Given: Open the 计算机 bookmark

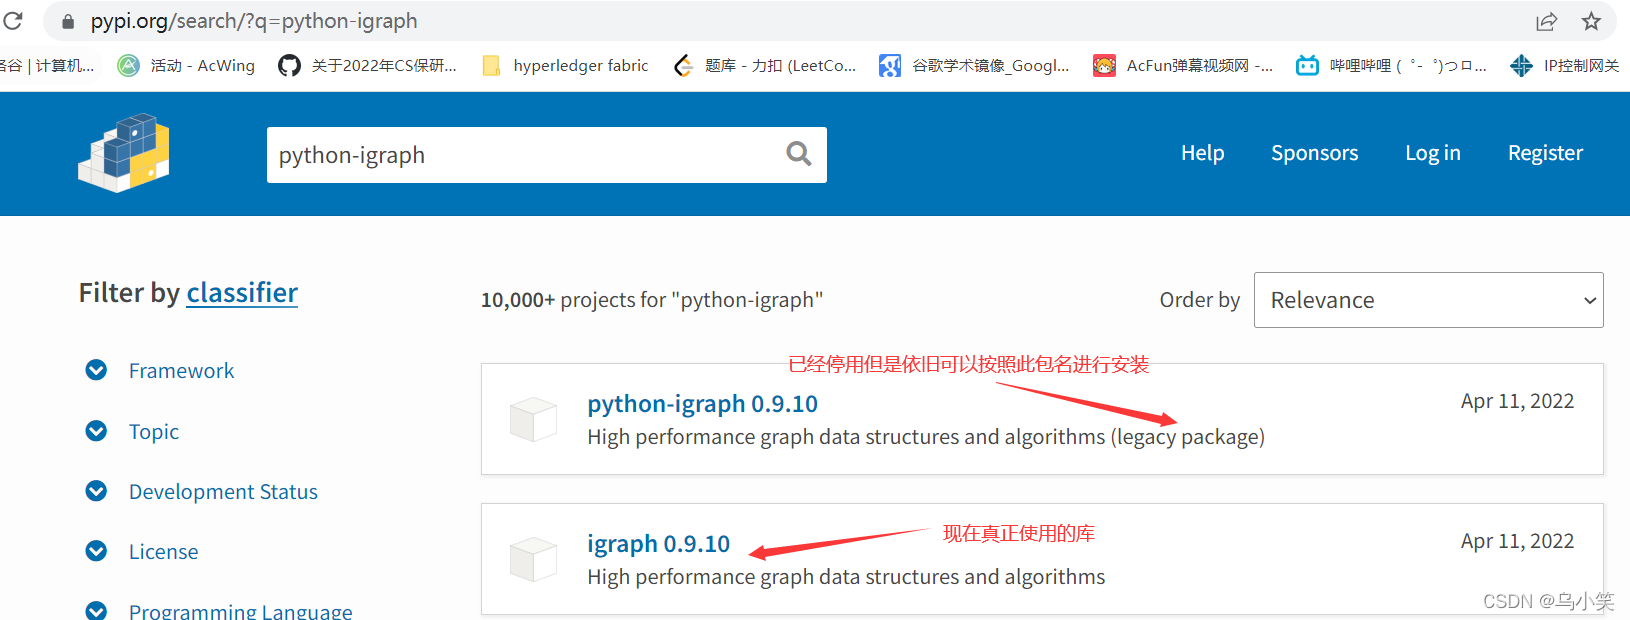Looking at the screenshot, I should click(x=47, y=66).
